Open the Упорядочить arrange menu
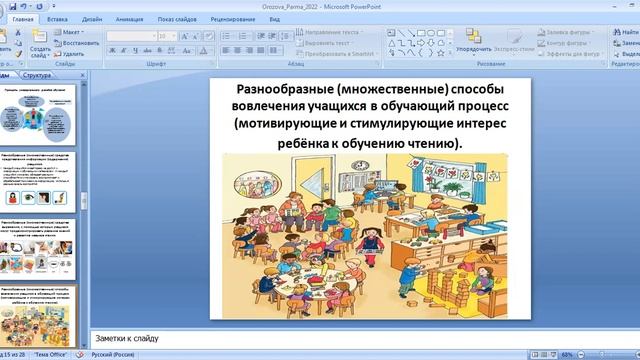This screenshot has width=640, height=360. point(474,42)
